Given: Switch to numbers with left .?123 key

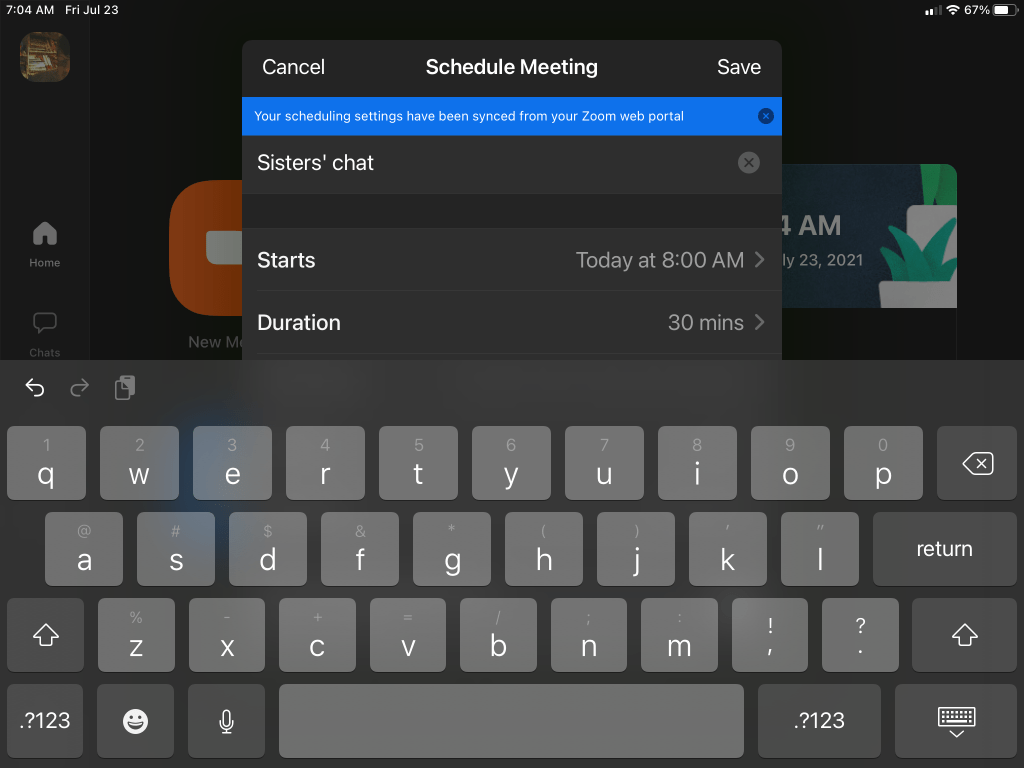Looking at the screenshot, I should (x=45, y=721).
